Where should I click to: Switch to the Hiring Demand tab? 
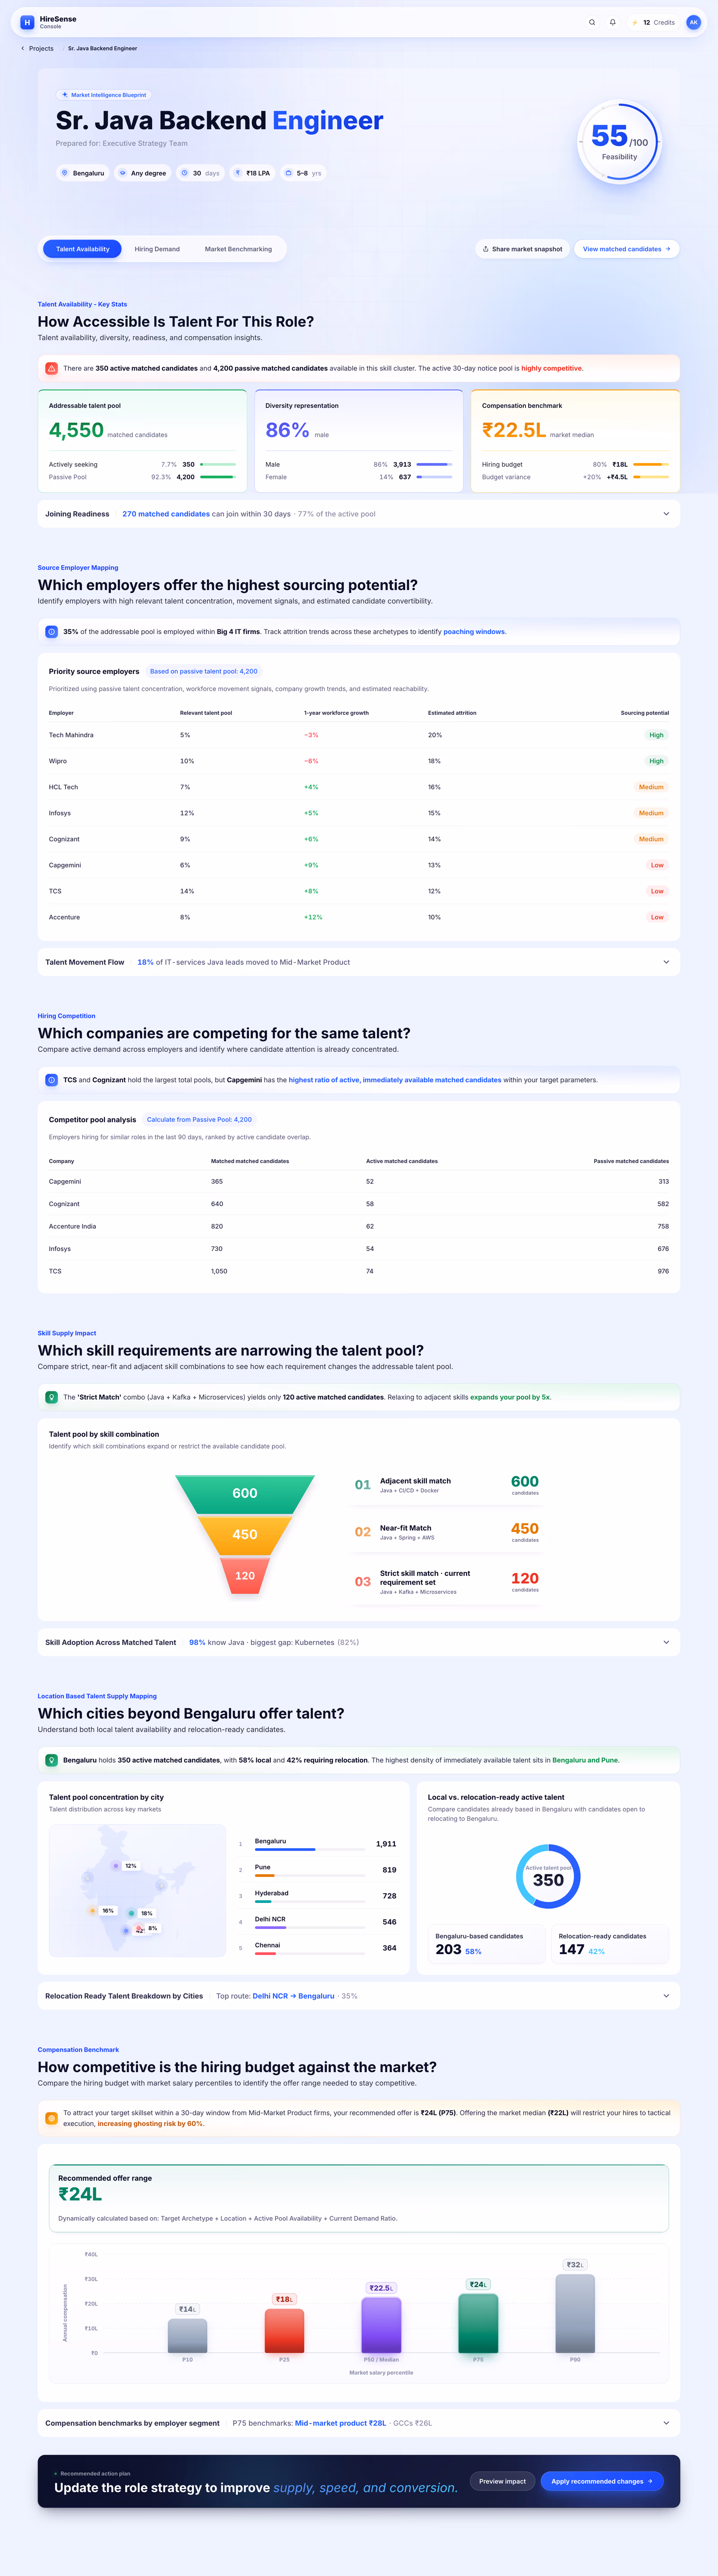157,249
